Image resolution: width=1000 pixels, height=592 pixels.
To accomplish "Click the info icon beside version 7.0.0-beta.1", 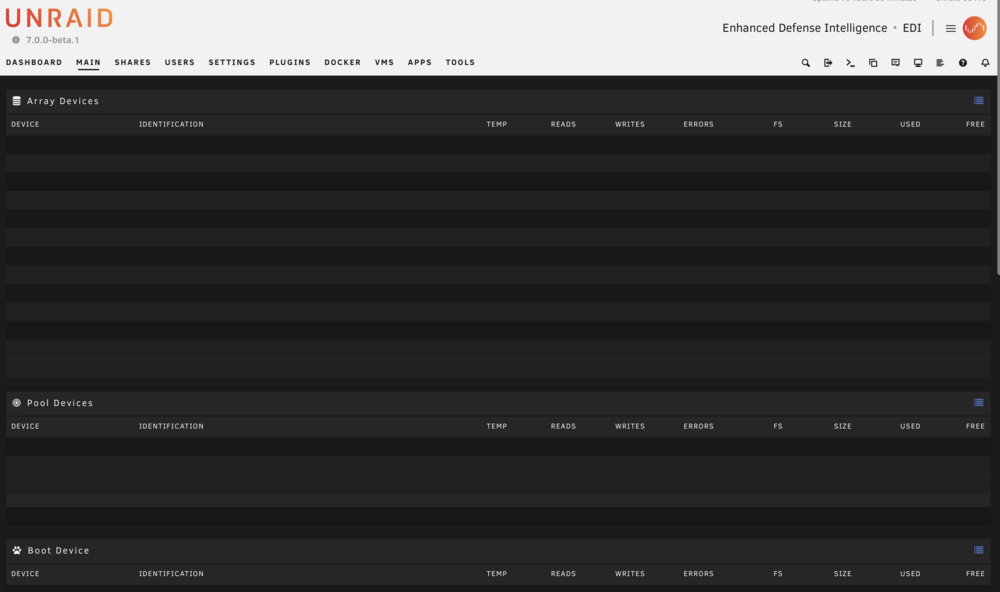I will point(16,40).
